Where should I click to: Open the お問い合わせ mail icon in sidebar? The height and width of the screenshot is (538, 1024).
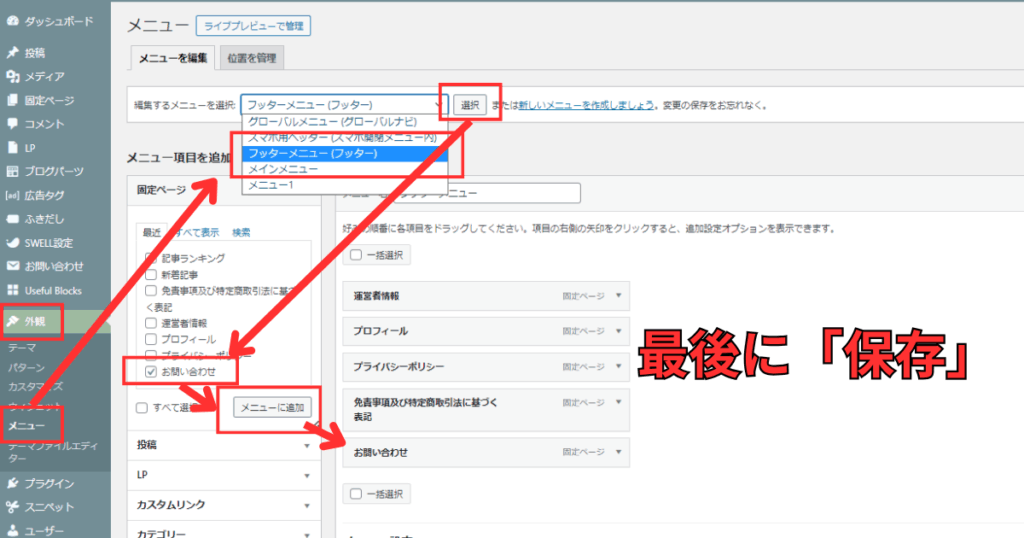point(12,266)
